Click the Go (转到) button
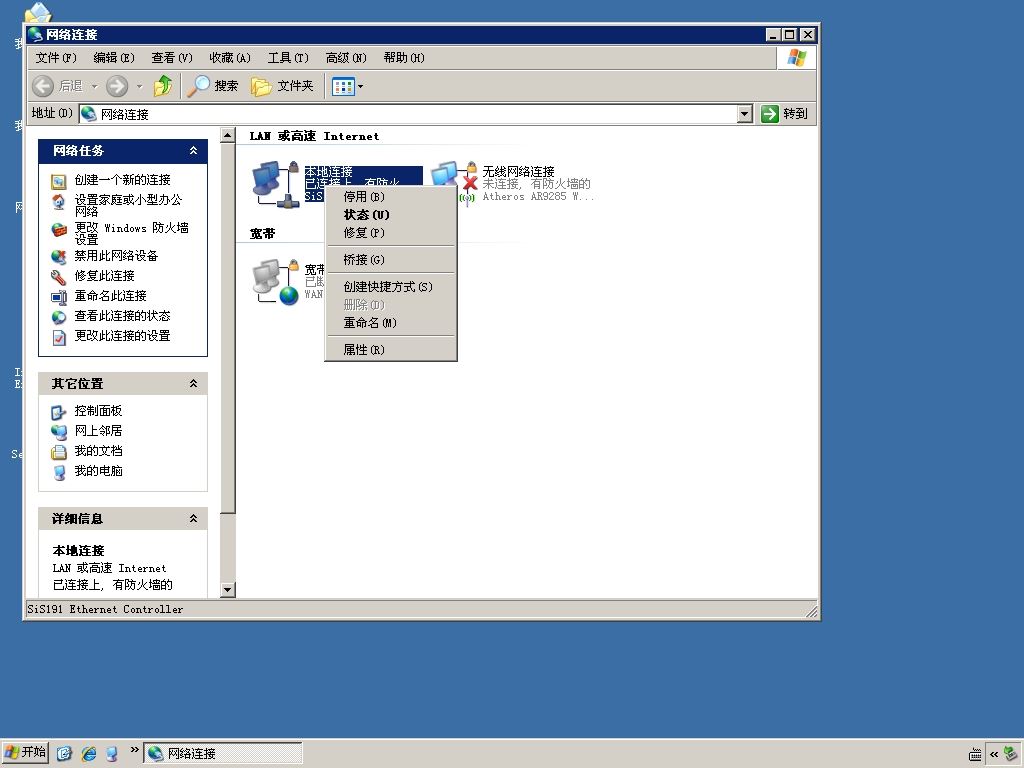The image size is (1024, 768). [x=786, y=114]
